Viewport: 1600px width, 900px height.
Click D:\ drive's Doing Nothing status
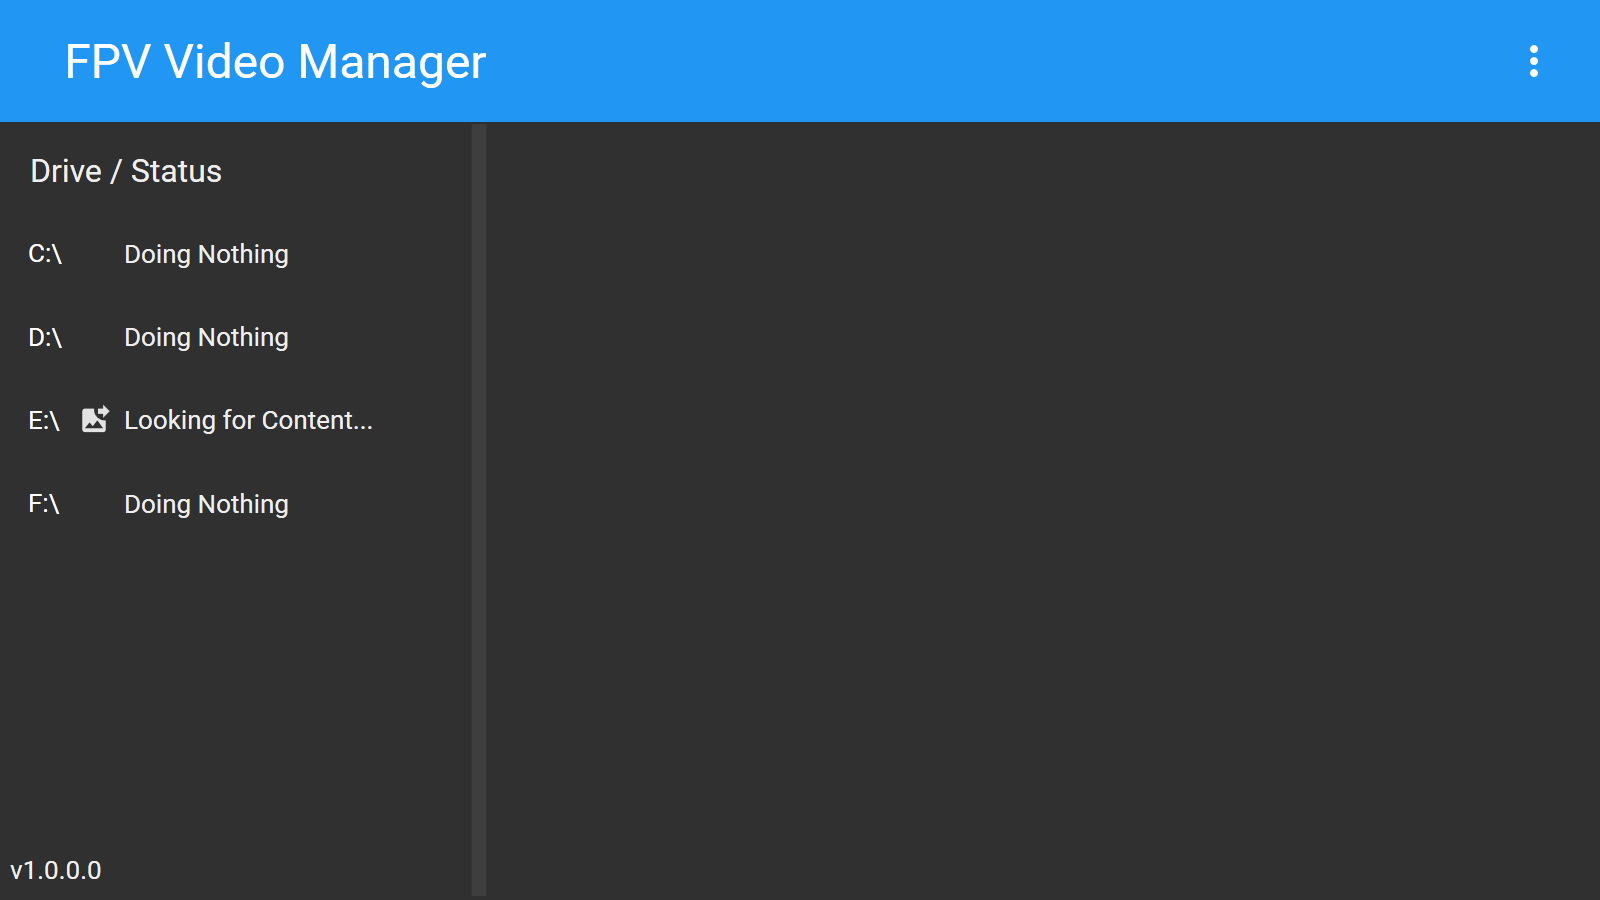(206, 338)
